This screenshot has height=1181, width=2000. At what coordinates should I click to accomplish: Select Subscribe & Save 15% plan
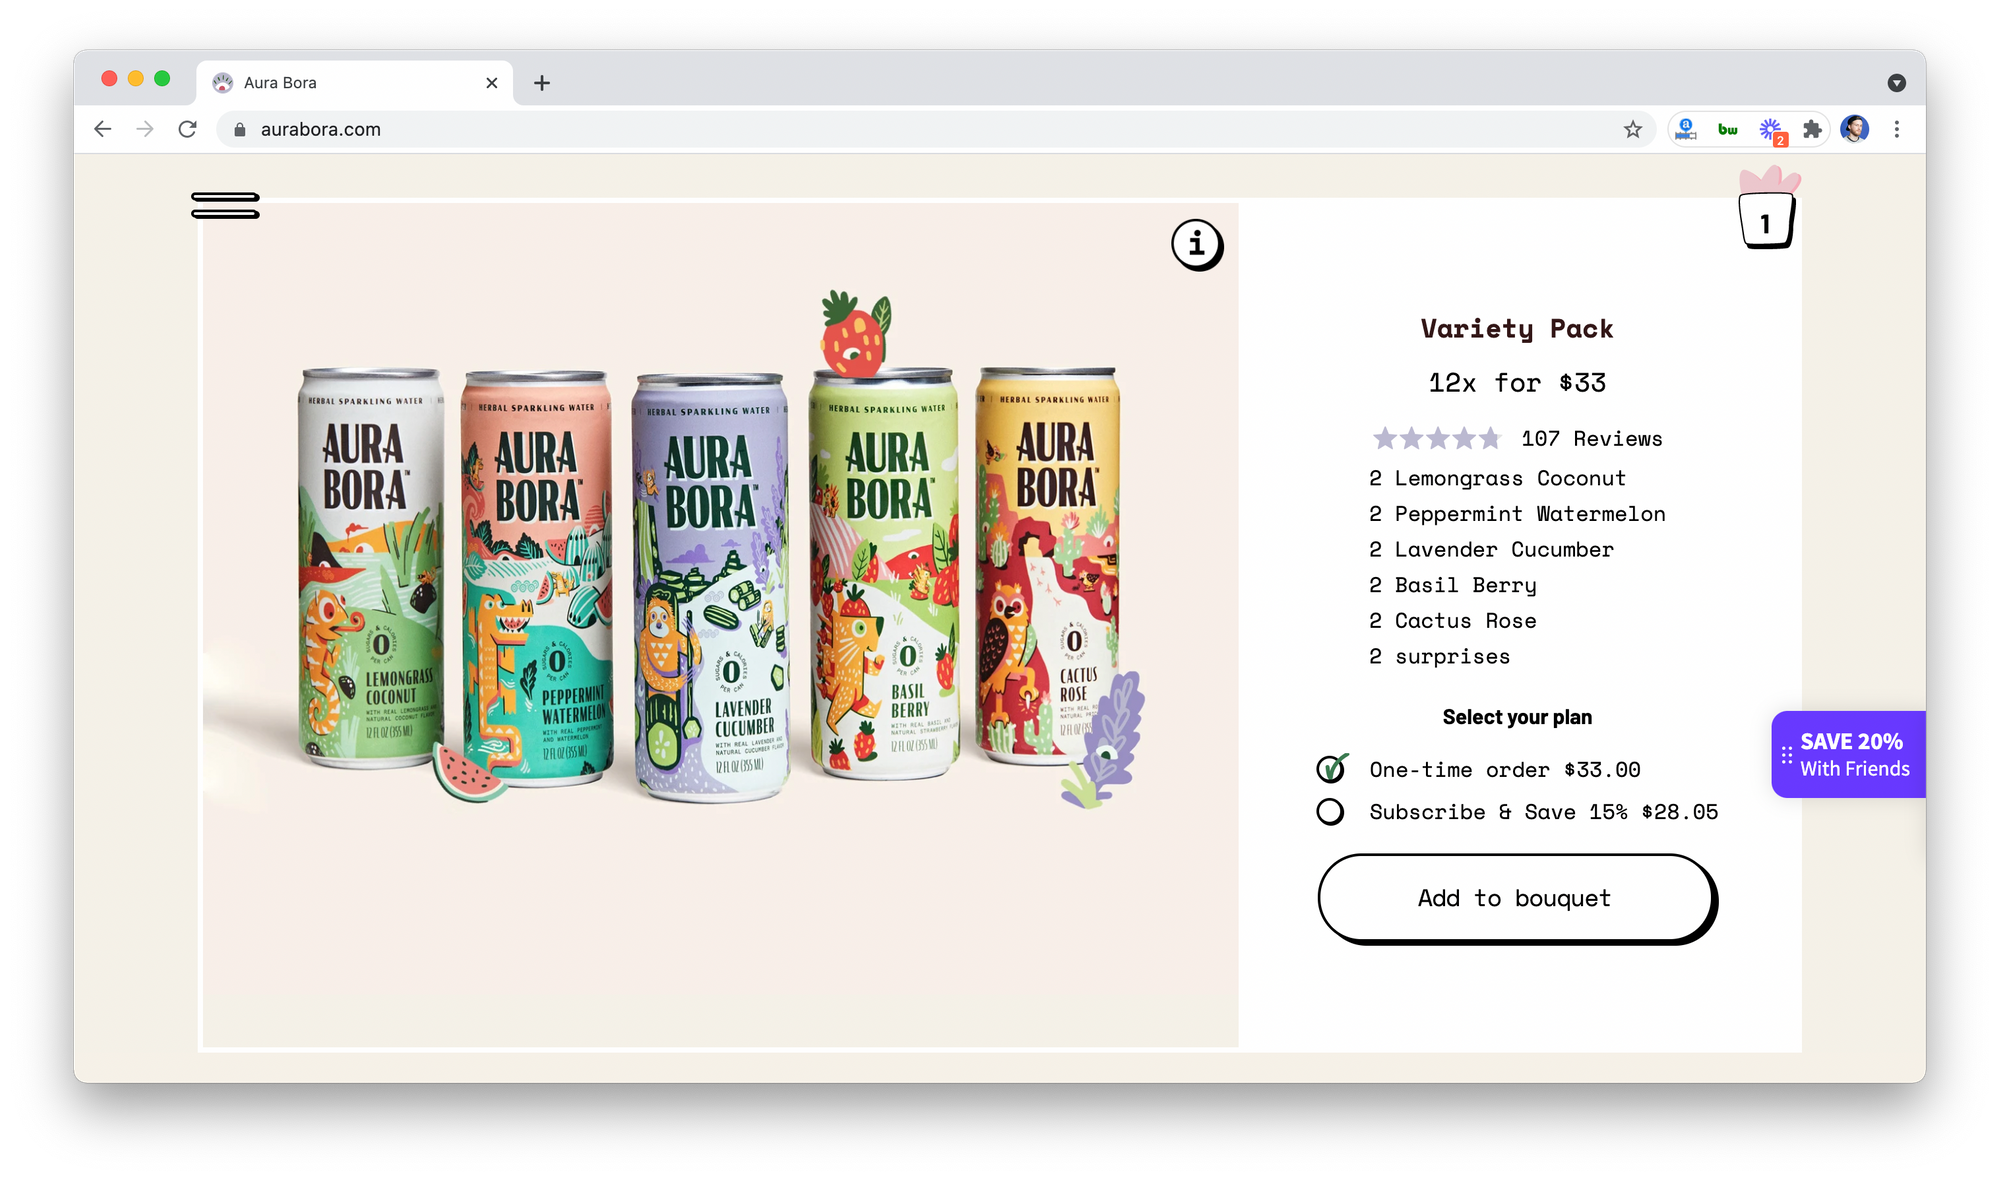[x=1517, y=812]
